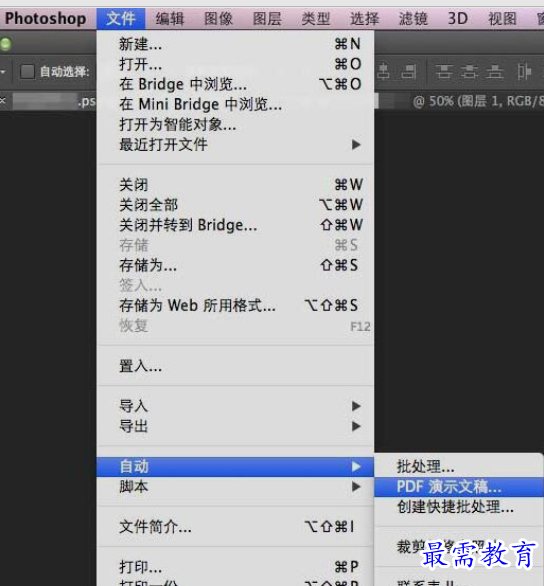This screenshot has height=586, width=544.
Task: Open the 滤镜 menu
Action: coord(413,18)
